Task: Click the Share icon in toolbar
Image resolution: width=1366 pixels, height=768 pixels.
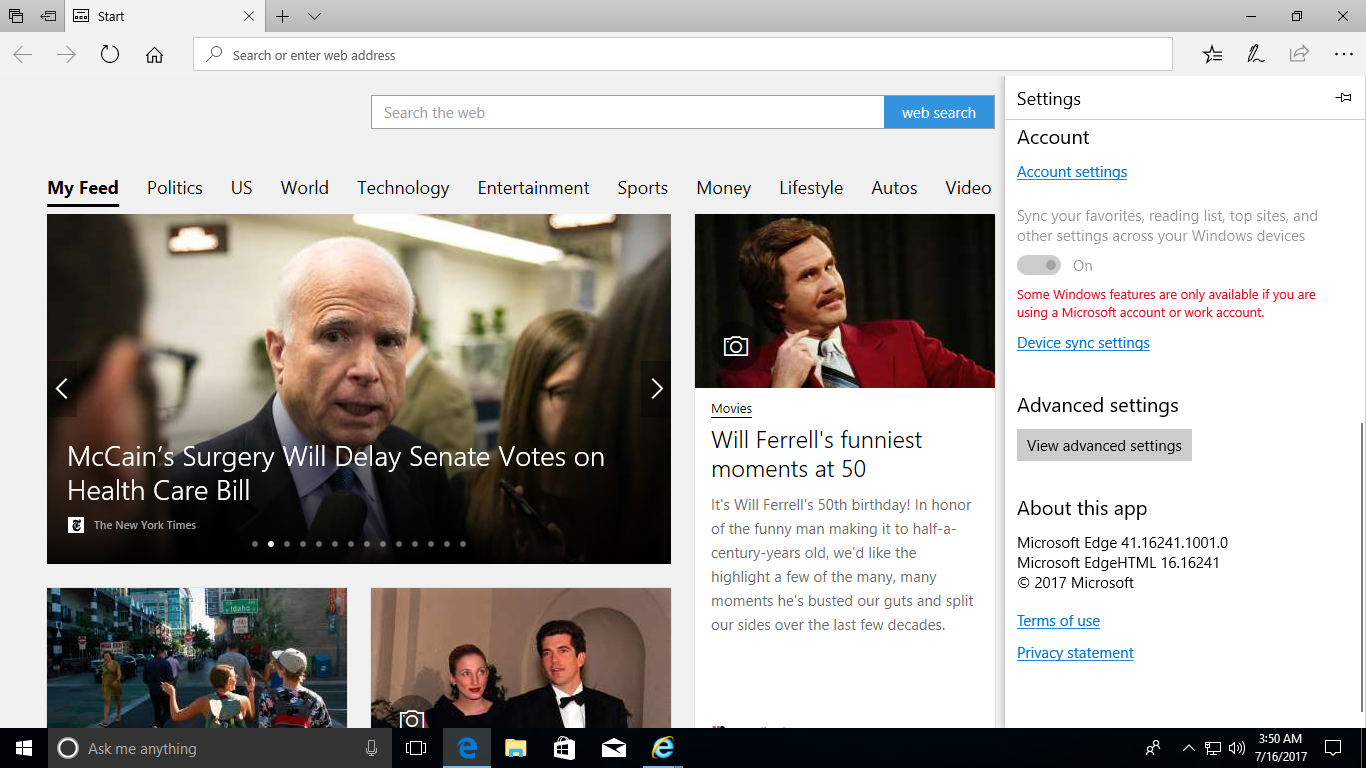Action: pyautogui.click(x=1299, y=55)
